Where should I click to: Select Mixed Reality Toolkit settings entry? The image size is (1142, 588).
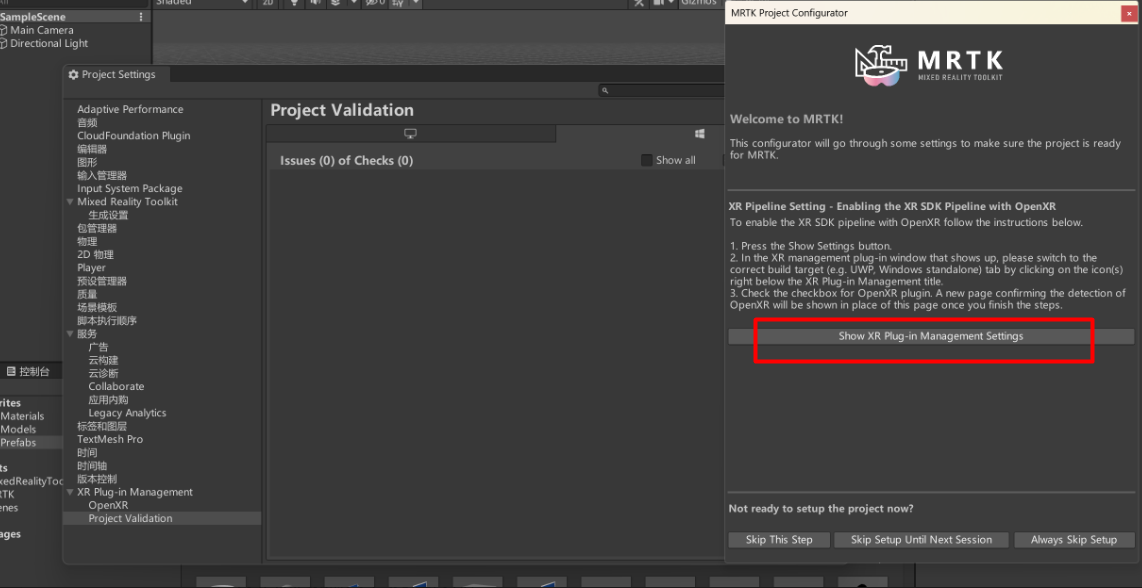click(127, 202)
